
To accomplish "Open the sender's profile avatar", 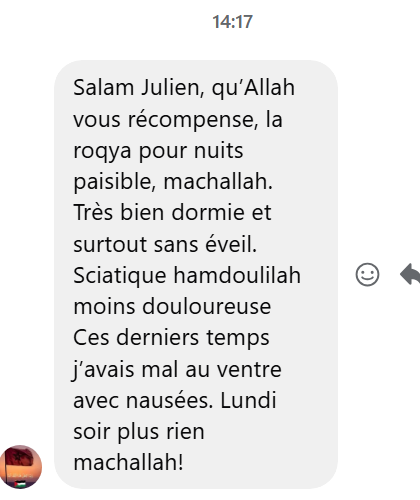I will 21,467.
